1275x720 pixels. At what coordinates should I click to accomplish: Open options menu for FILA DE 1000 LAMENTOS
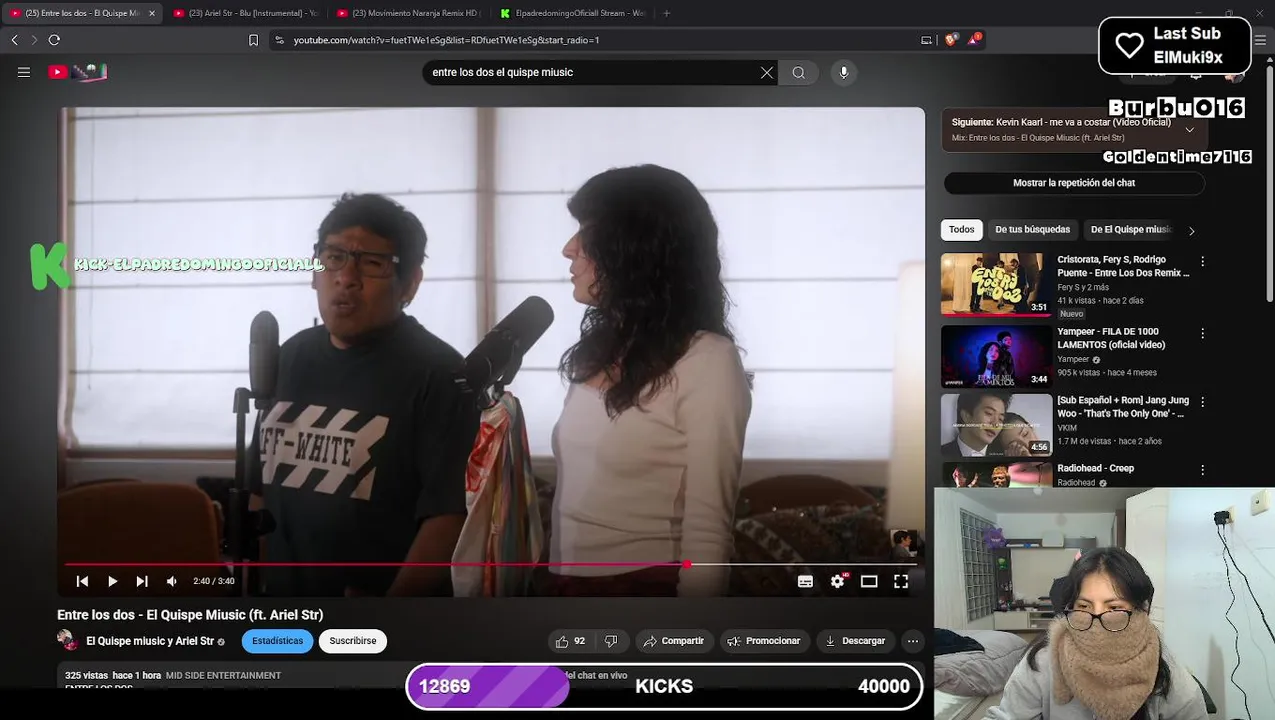pyautogui.click(x=1202, y=333)
